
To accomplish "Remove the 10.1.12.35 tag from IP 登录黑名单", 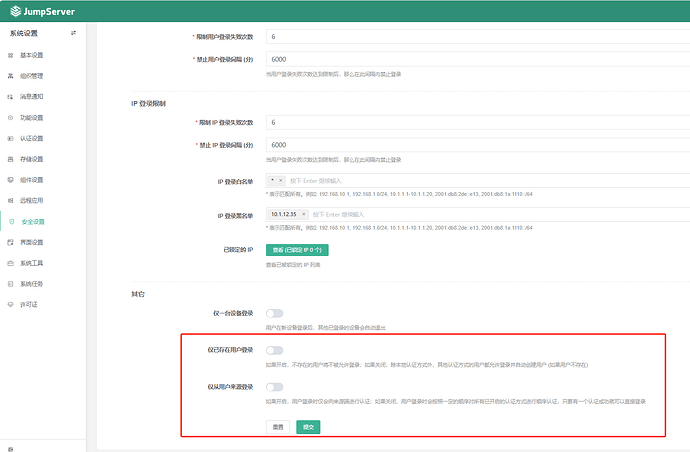I will point(304,214).
